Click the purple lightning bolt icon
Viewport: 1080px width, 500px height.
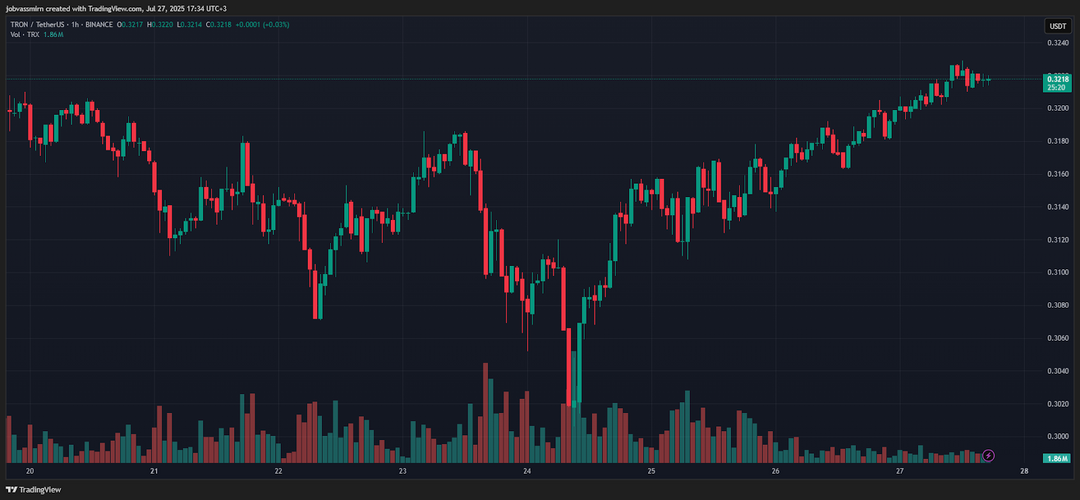point(989,456)
